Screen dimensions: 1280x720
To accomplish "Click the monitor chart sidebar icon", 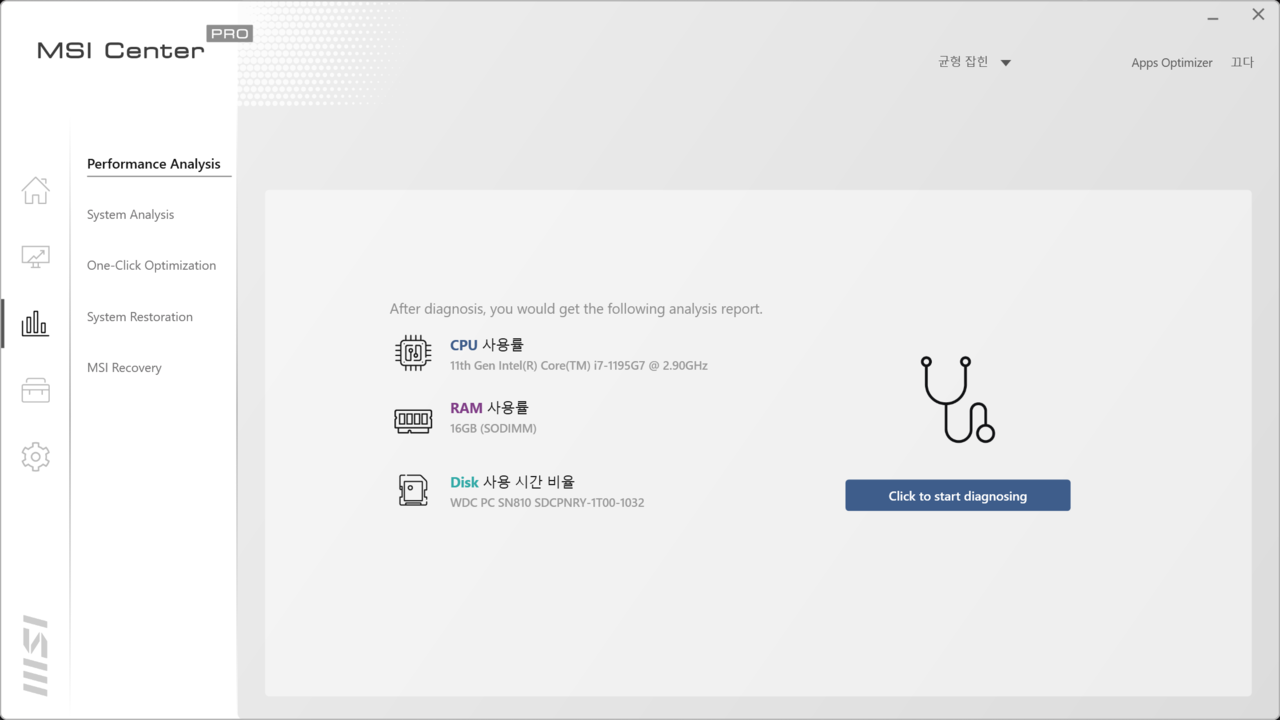I will pos(35,257).
